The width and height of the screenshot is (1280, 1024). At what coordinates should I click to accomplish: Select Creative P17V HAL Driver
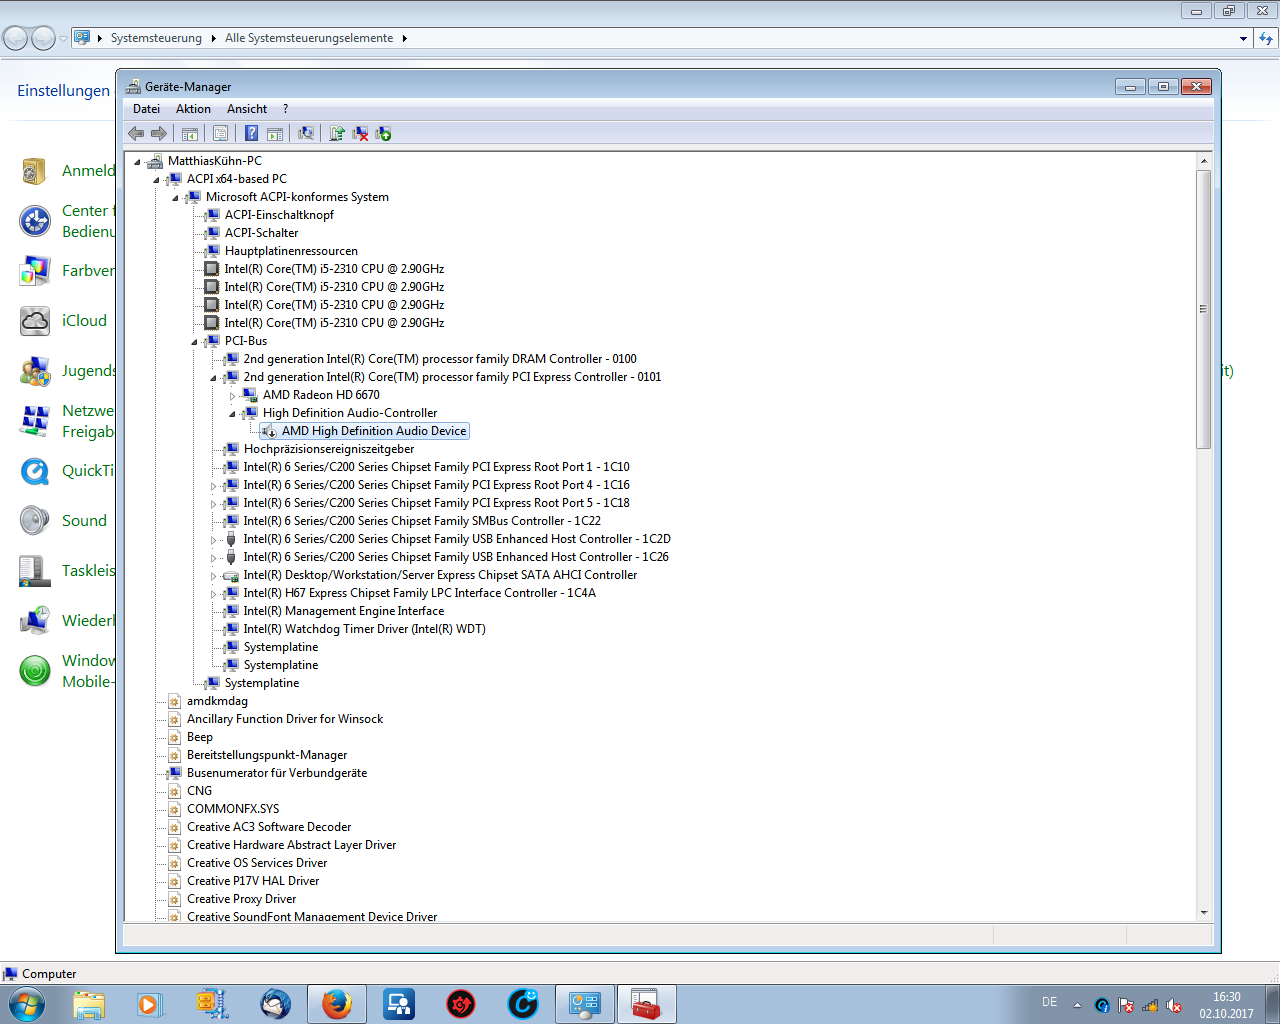point(253,881)
